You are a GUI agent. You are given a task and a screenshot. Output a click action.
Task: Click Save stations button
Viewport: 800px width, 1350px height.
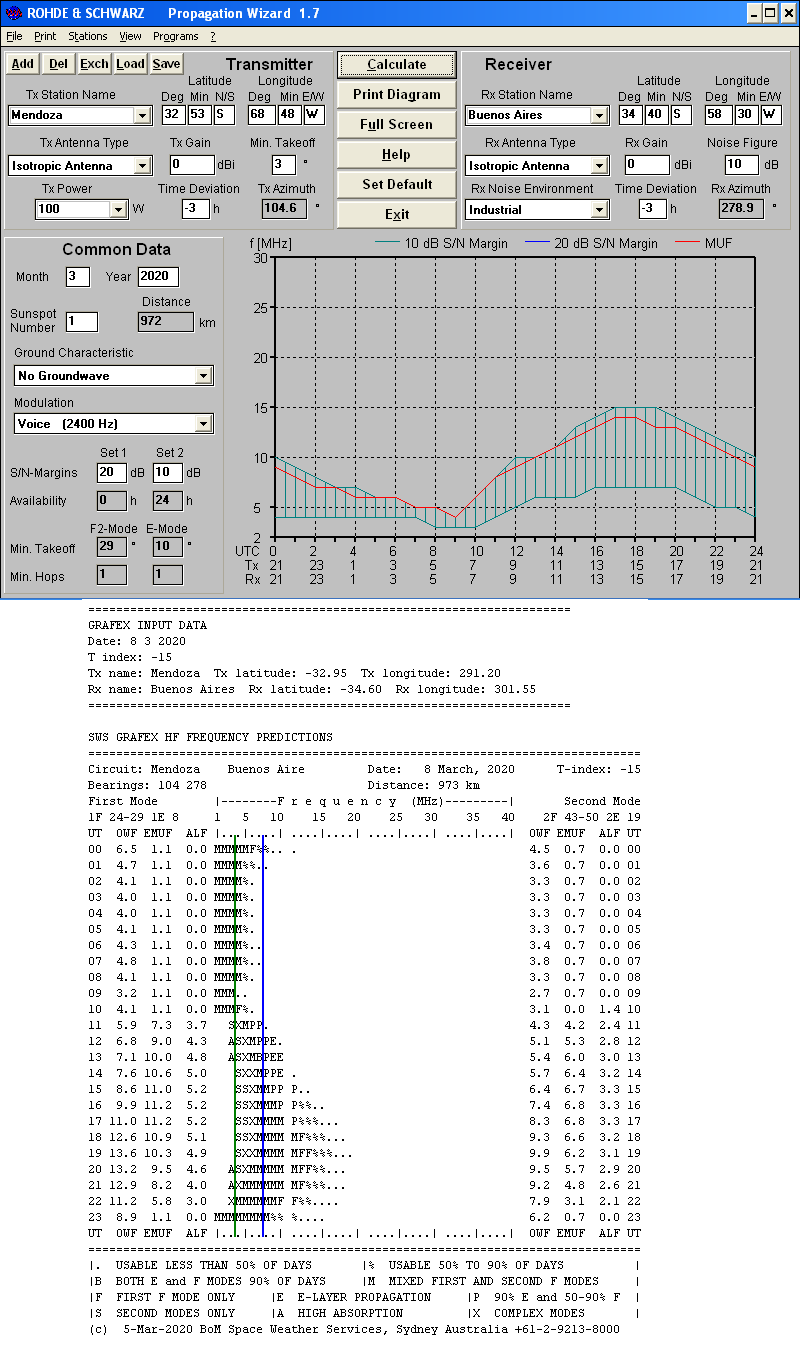tap(166, 64)
